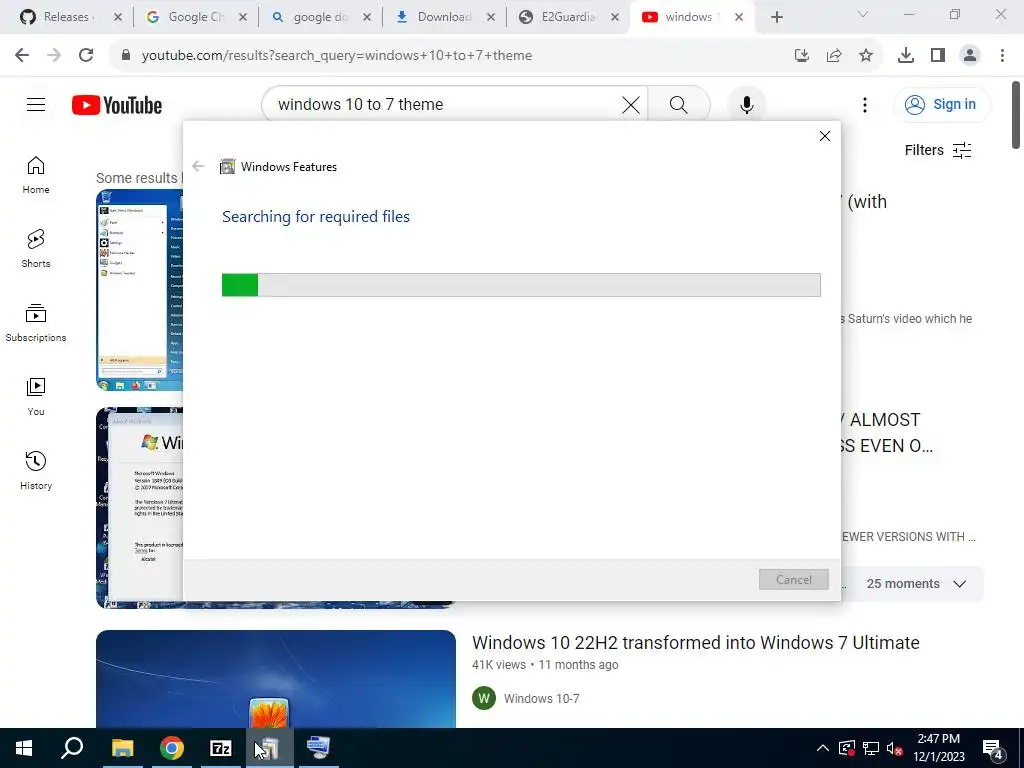Click the muted volume tray icon
The width and height of the screenshot is (1024, 768).
(x=895, y=748)
